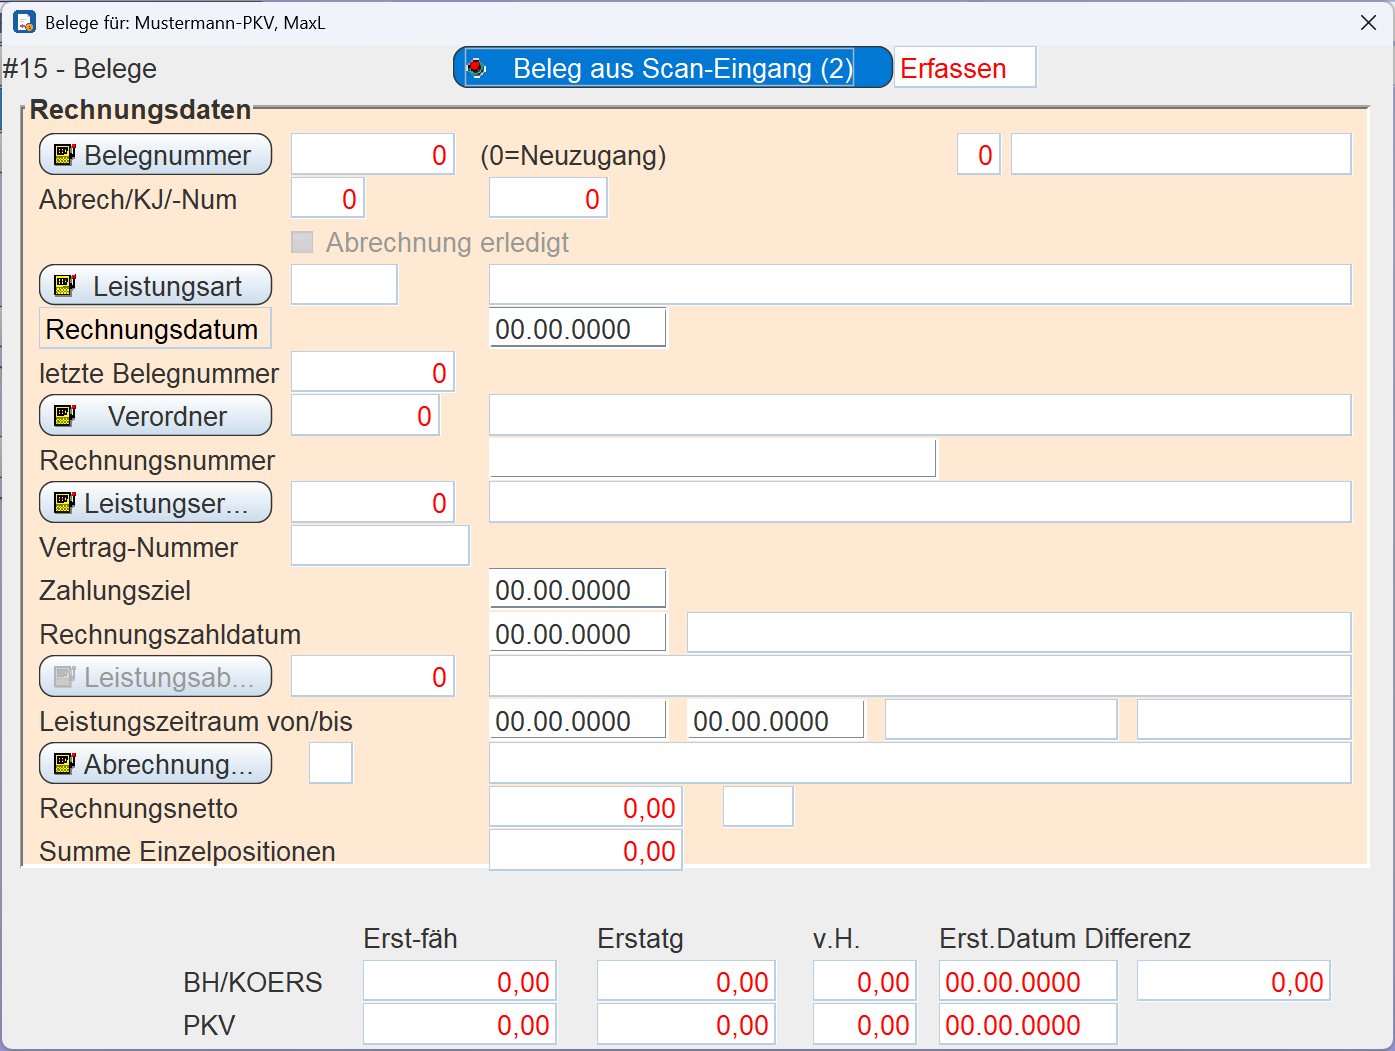The height and width of the screenshot is (1051, 1395).
Task: Click the Summe Einzelpositionen amount field
Action: click(585, 850)
